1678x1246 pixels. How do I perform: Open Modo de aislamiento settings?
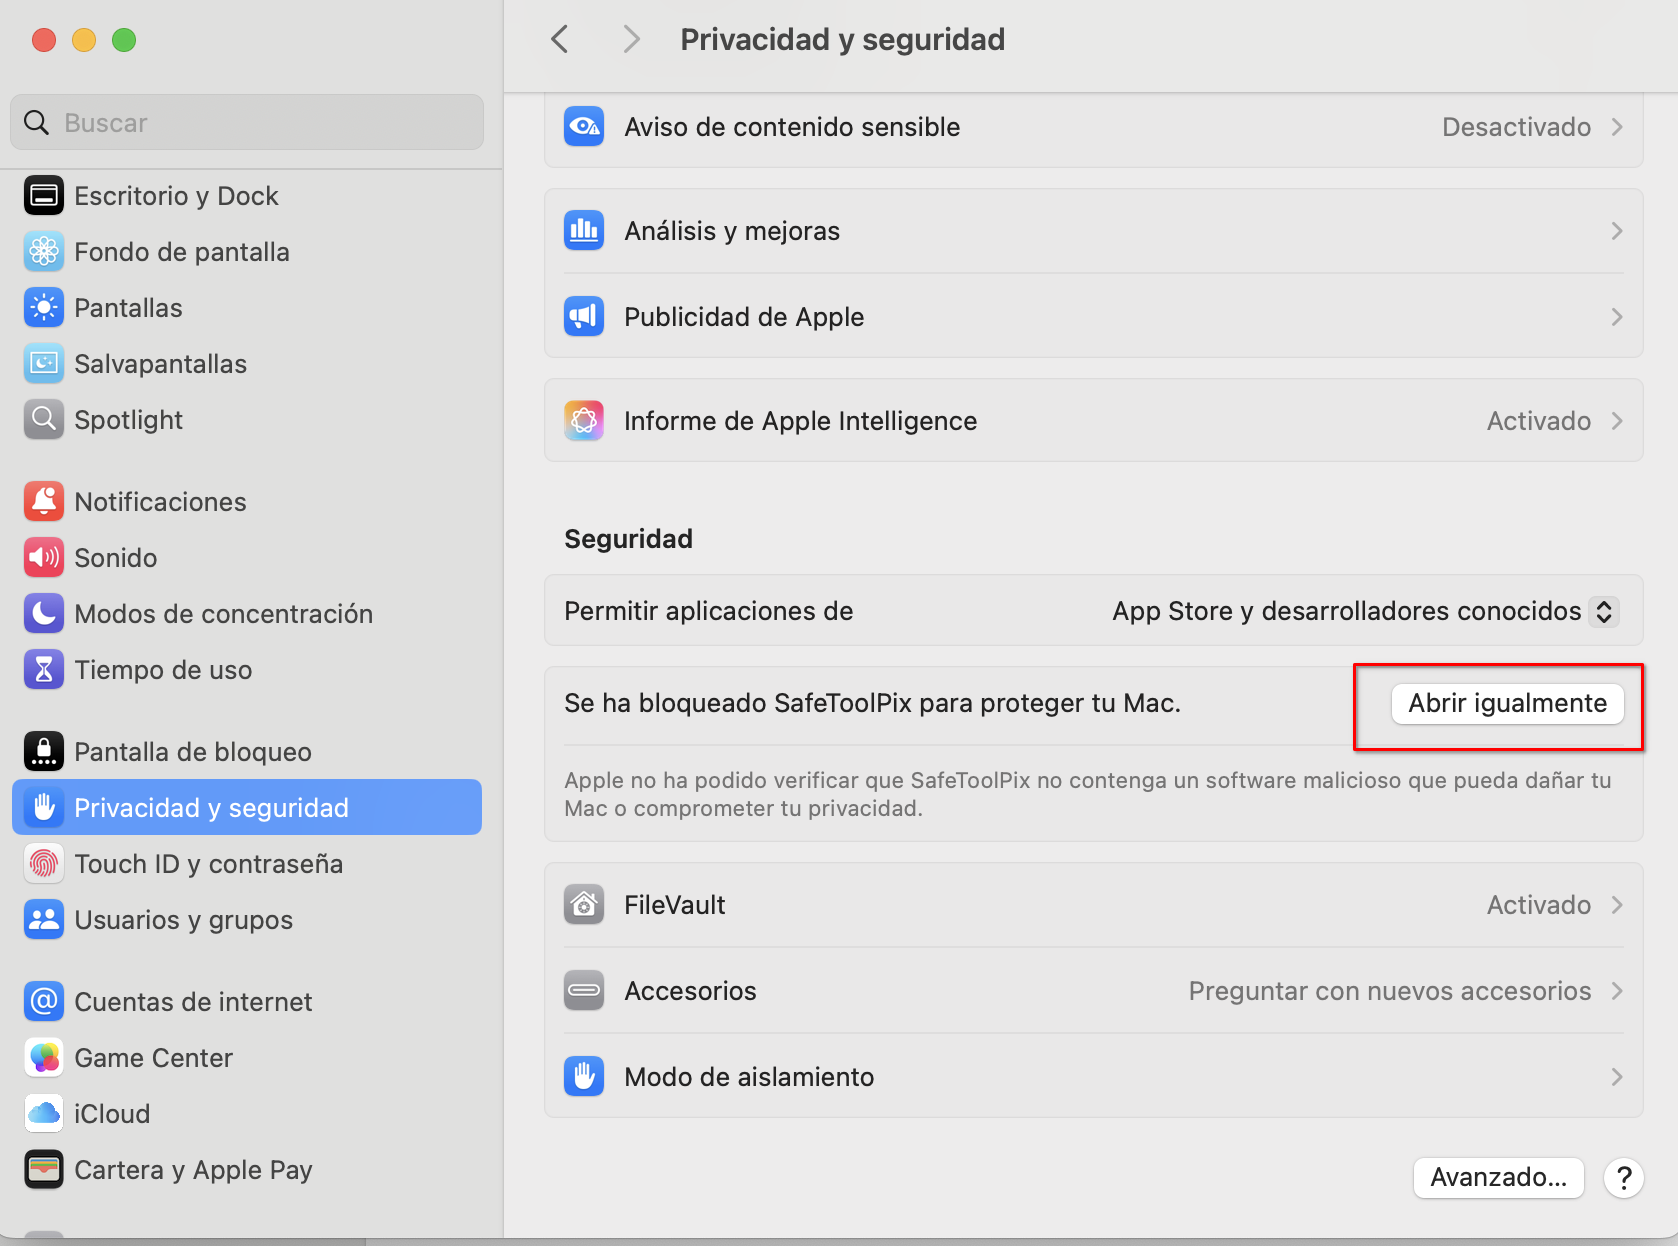coord(749,1077)
